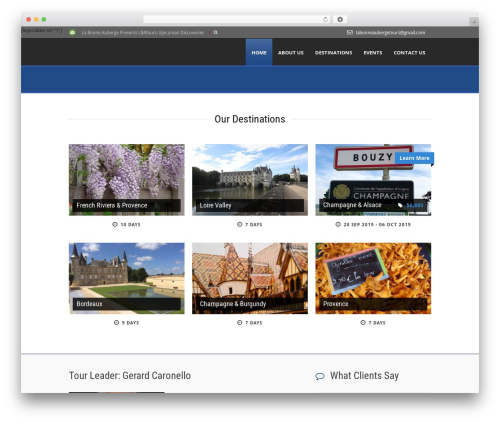Open the Provence title link
The image size is (500, 423).
pos(335,304)
